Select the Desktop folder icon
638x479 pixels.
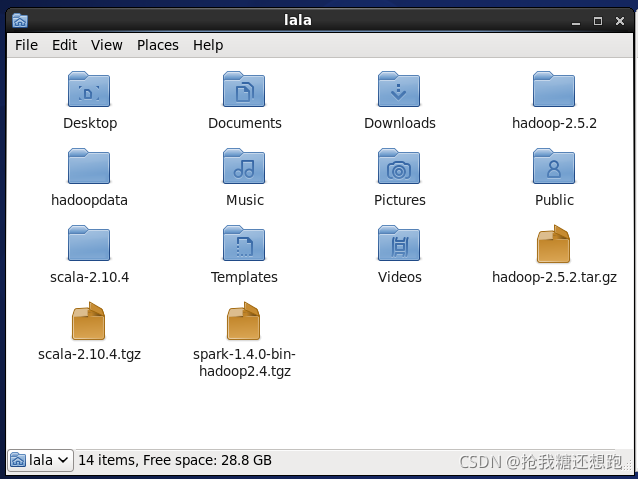click(x=89, y=89)
